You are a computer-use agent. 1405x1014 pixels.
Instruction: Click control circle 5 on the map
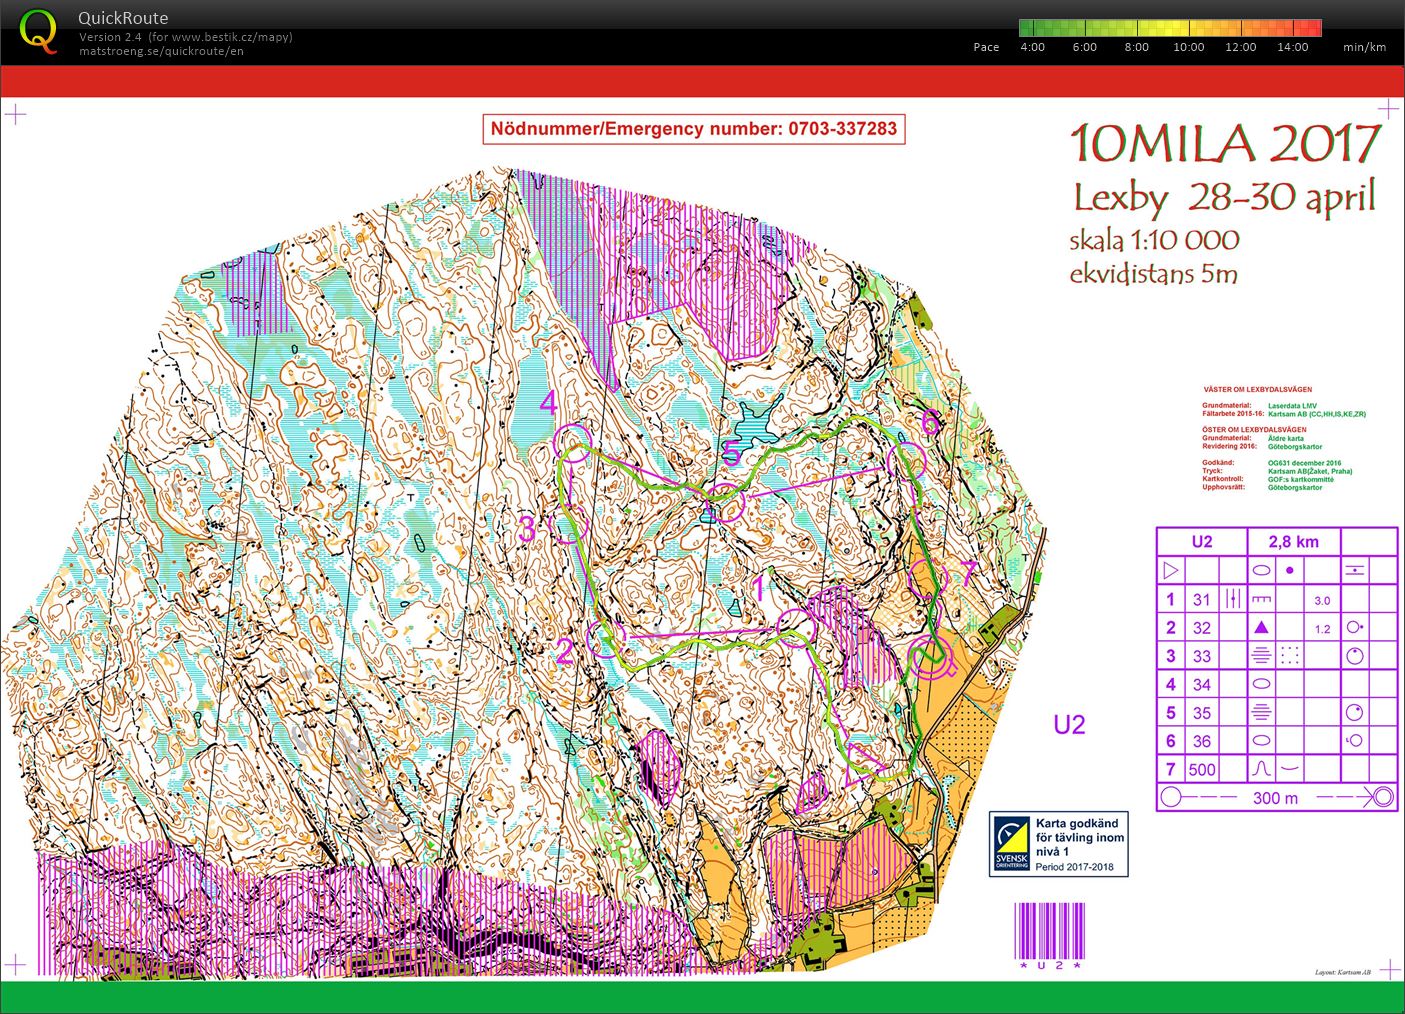[728, 503]
